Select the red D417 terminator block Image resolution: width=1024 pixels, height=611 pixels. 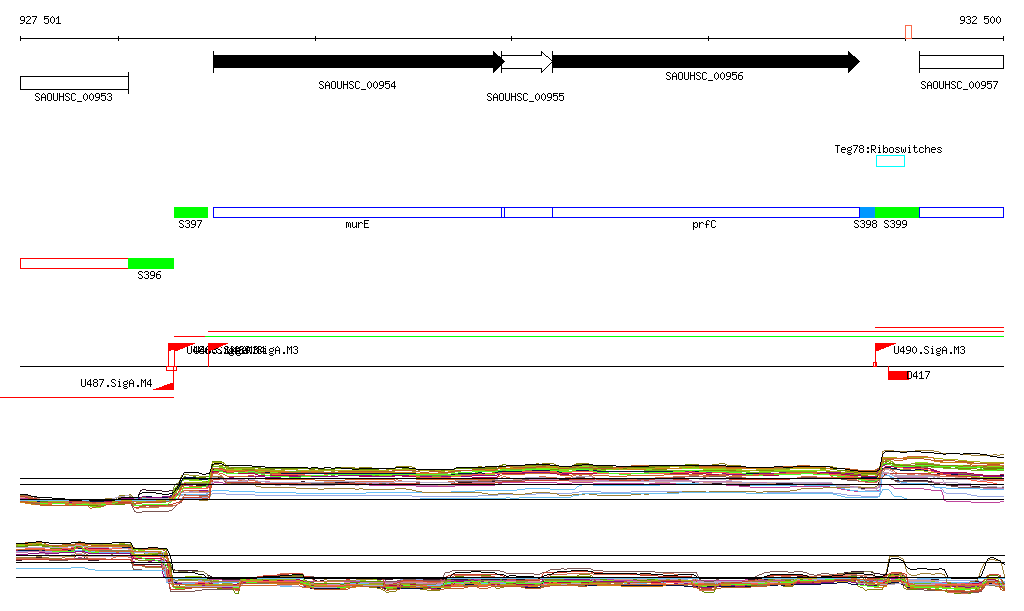point(898,375)
